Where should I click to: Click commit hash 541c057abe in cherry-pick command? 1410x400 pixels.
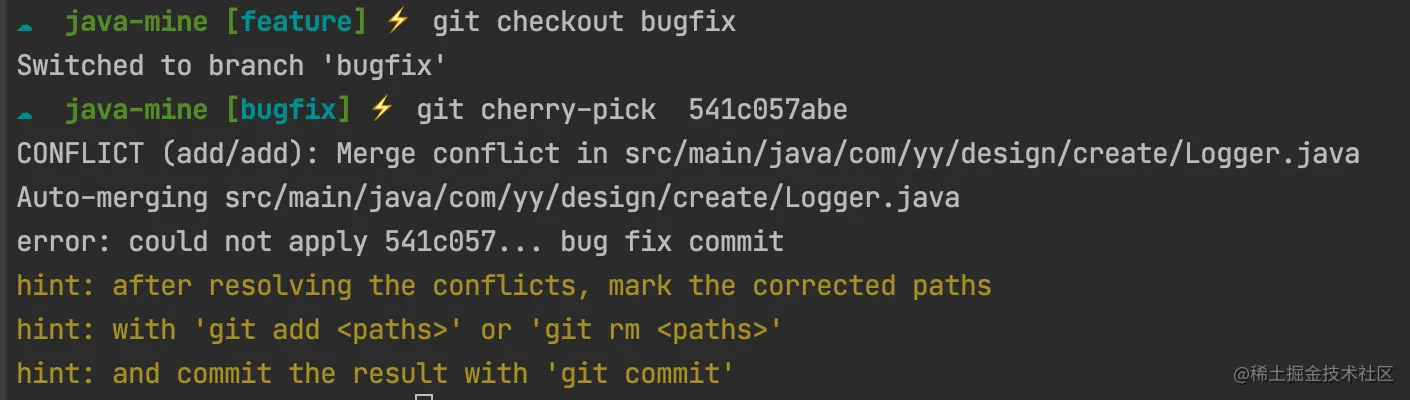(x=768, y=109)
